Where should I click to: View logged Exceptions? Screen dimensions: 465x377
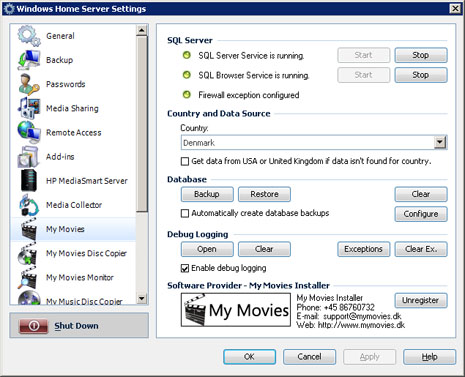click(x=364, y=249)
